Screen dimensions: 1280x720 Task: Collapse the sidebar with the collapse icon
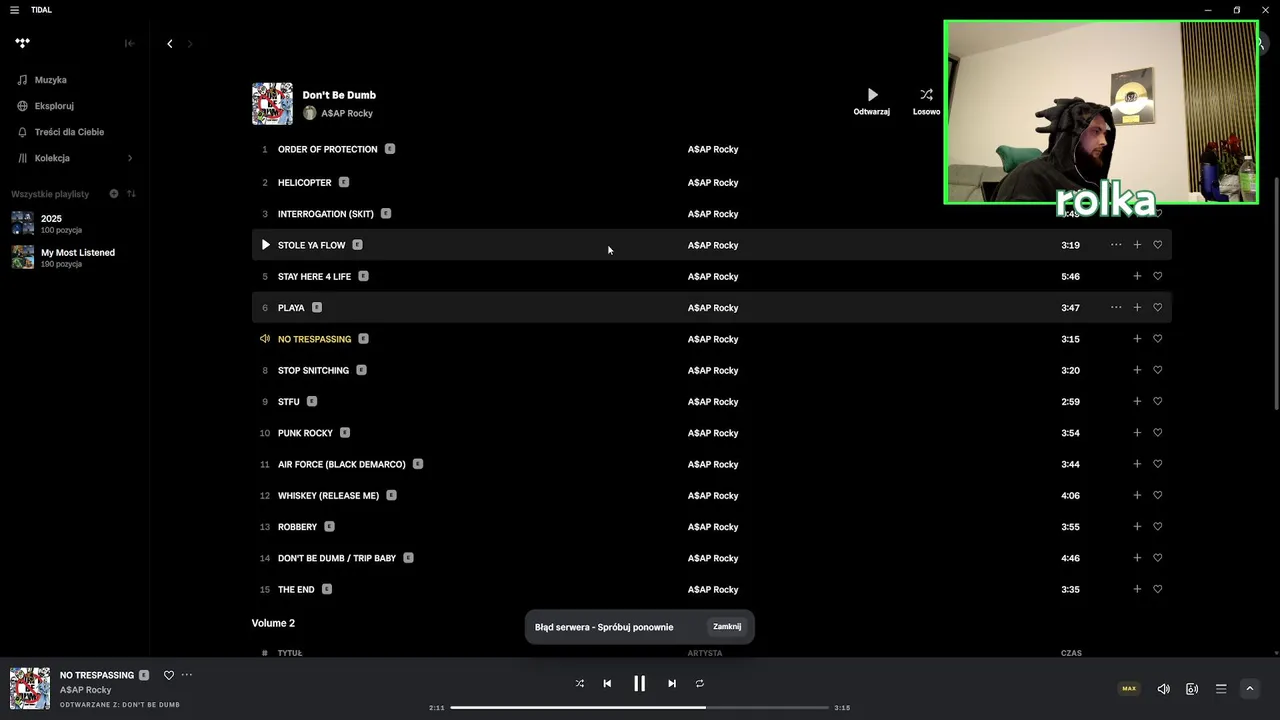(x=129, y=43)
